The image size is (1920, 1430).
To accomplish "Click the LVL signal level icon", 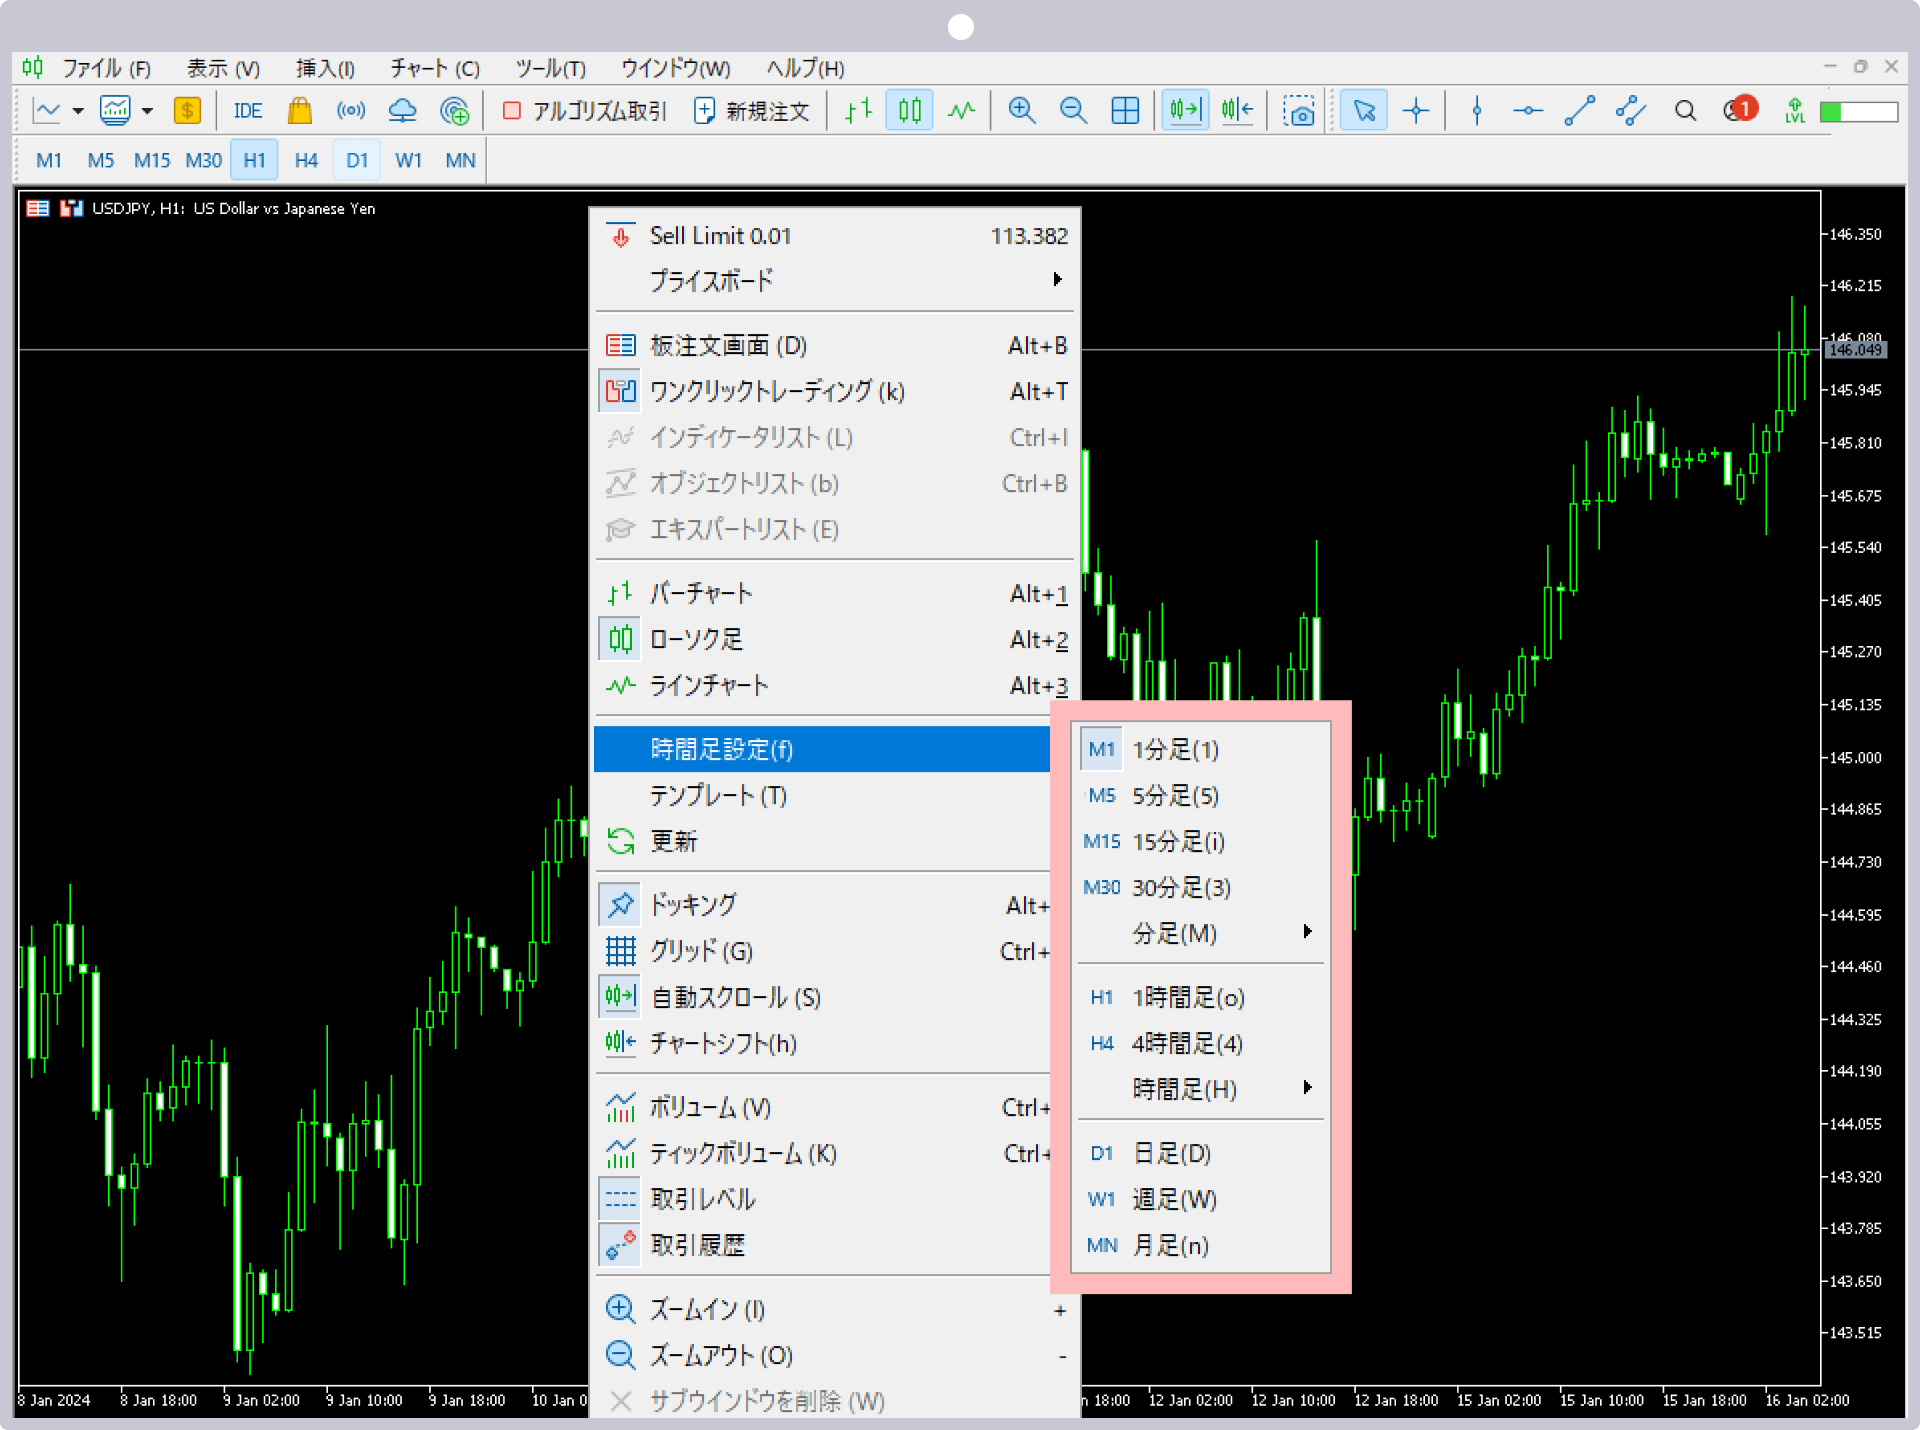I will 1795,111.
